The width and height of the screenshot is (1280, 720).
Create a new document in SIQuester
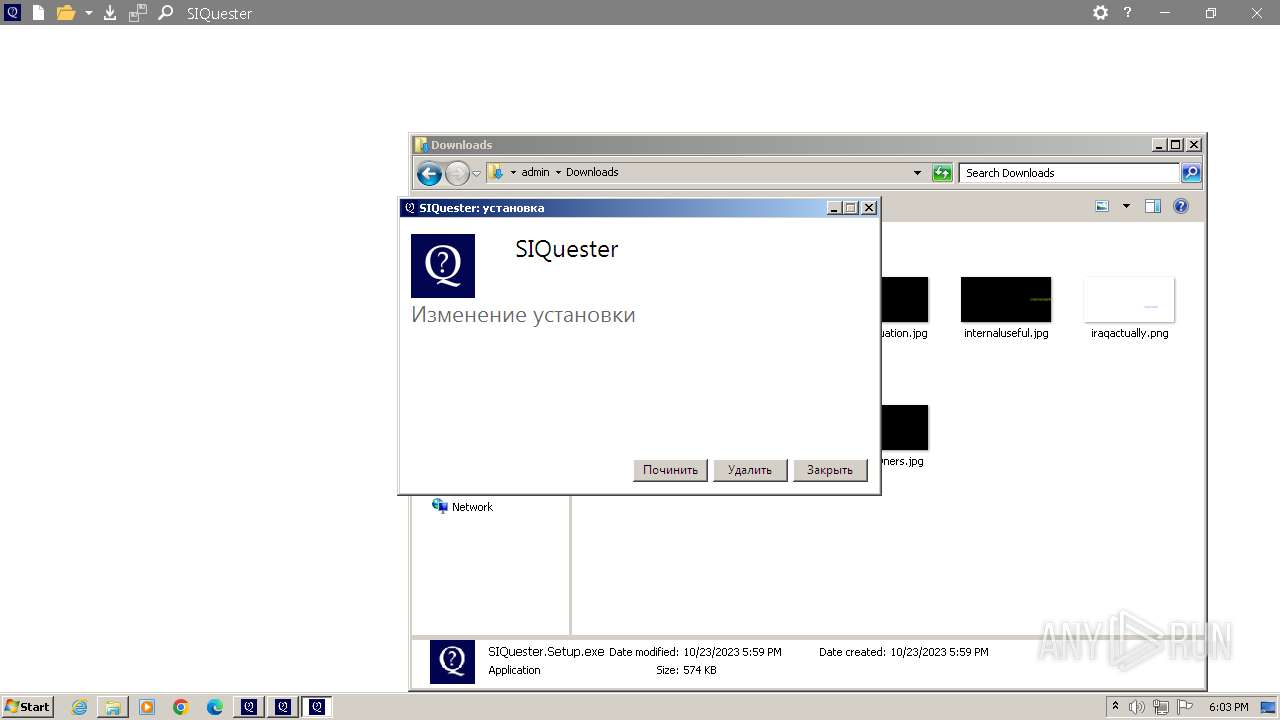(x=38, y=13)
